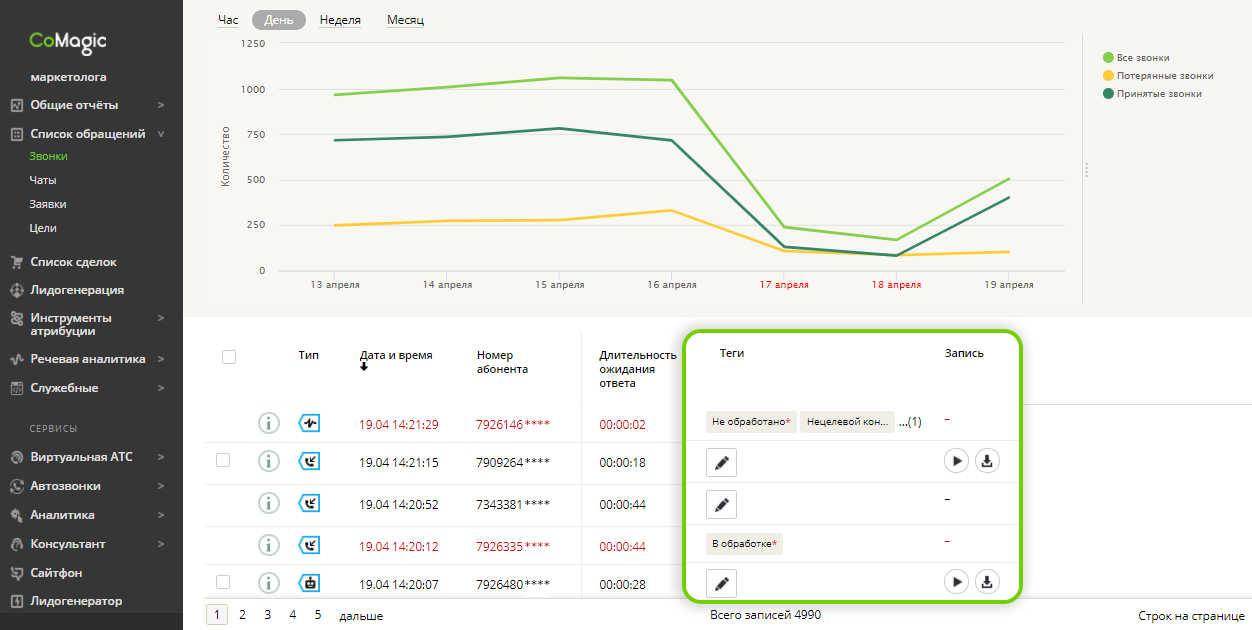Switch chart grouping to Час
The width and height of the screenshot is (1252, 630).
(x=228, y=19)
